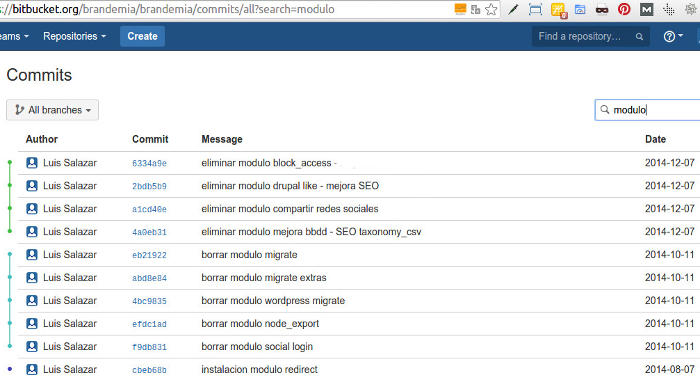Click message 'eliminar modulo drupal like - mejora SEO'
The image size is (700, 380).
pyautogui.click(x=290, y=186)
